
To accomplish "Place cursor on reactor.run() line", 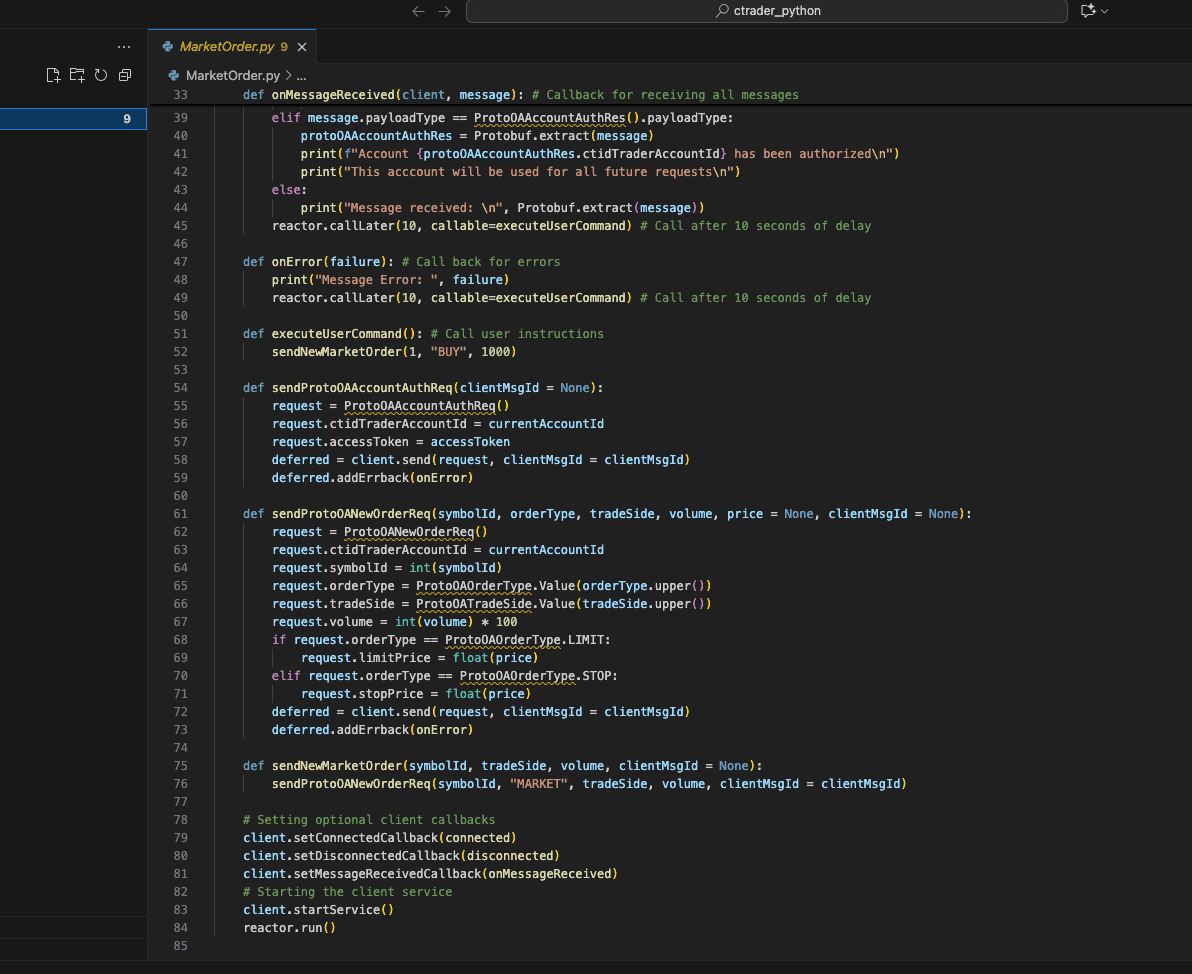I will [289, 928].
